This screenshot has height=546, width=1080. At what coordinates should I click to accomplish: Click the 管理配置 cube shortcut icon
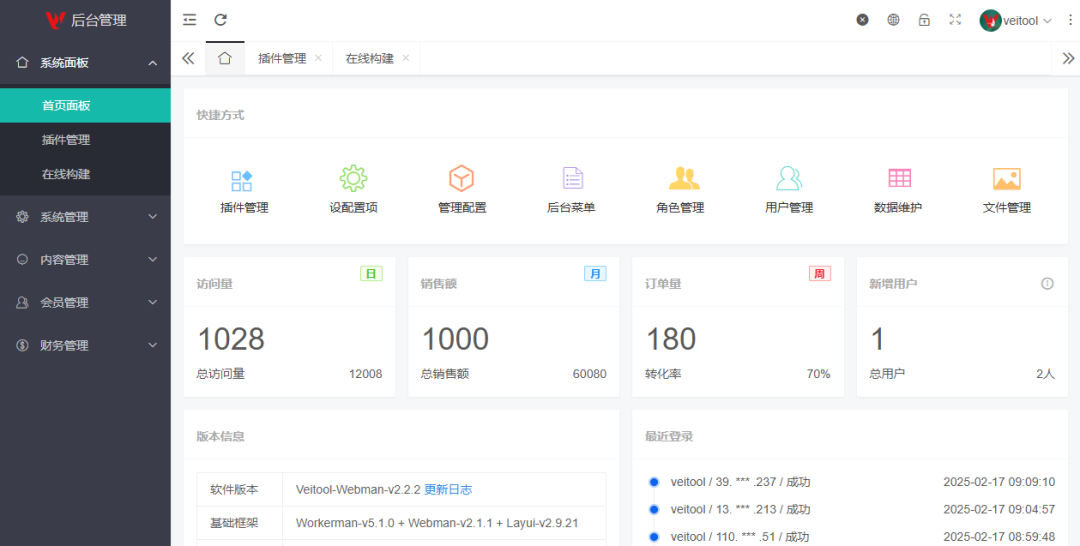point(461,178)
